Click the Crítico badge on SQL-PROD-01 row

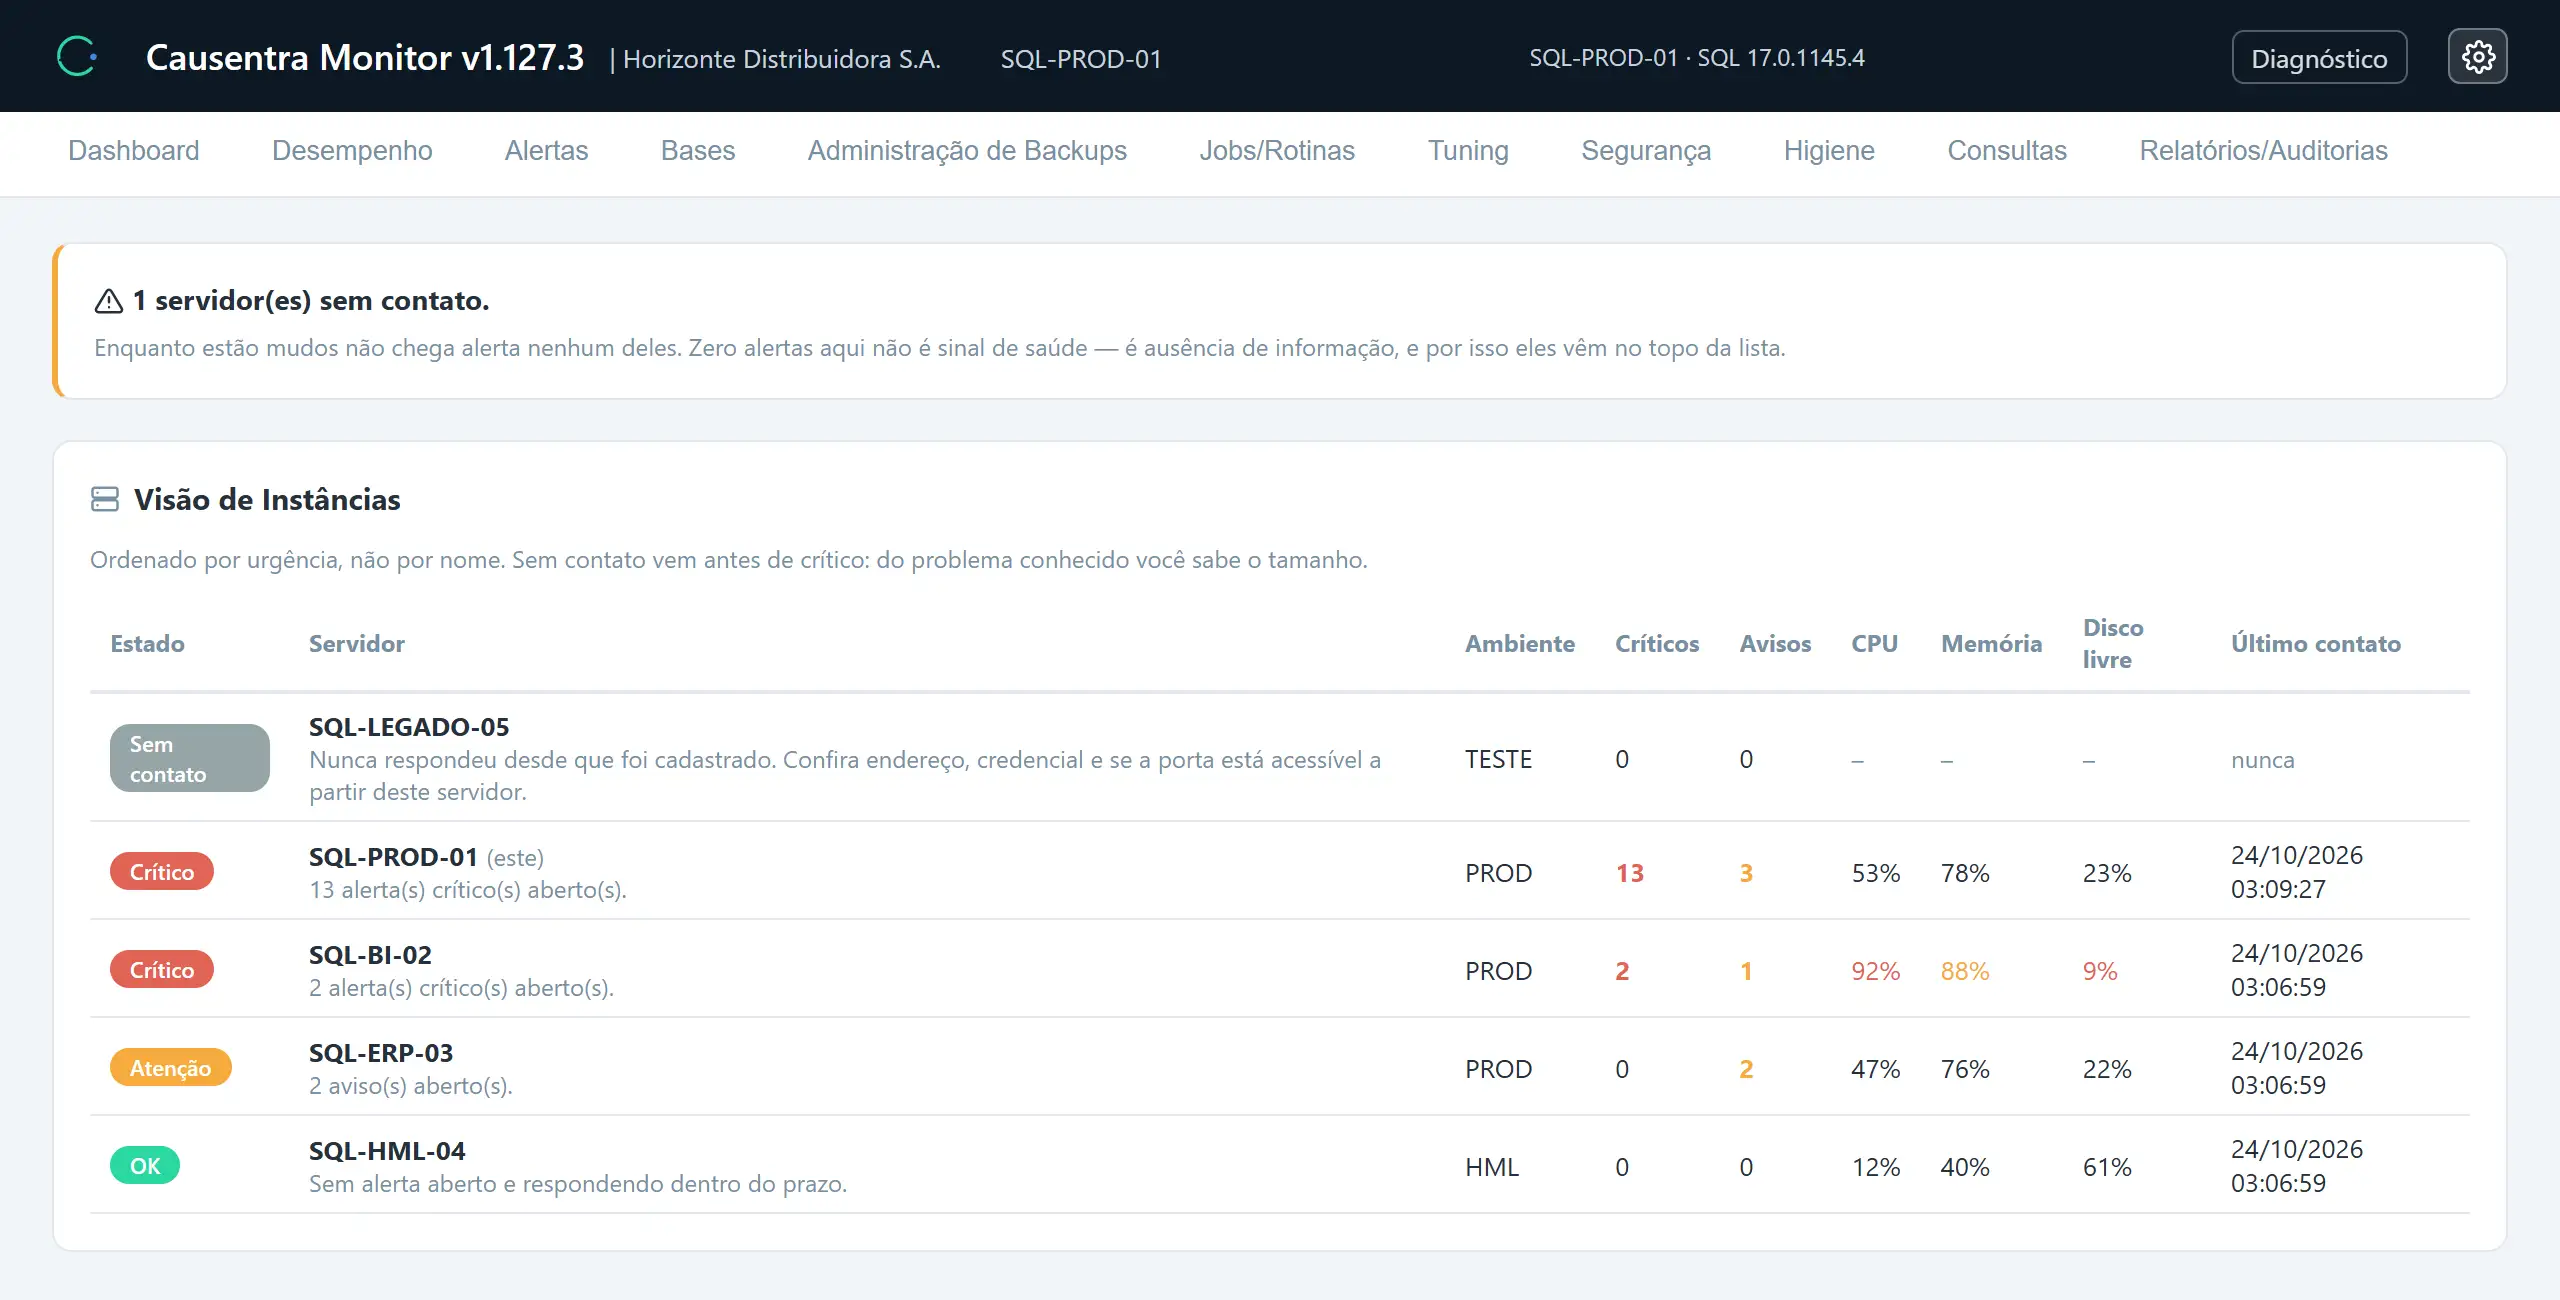162,872
